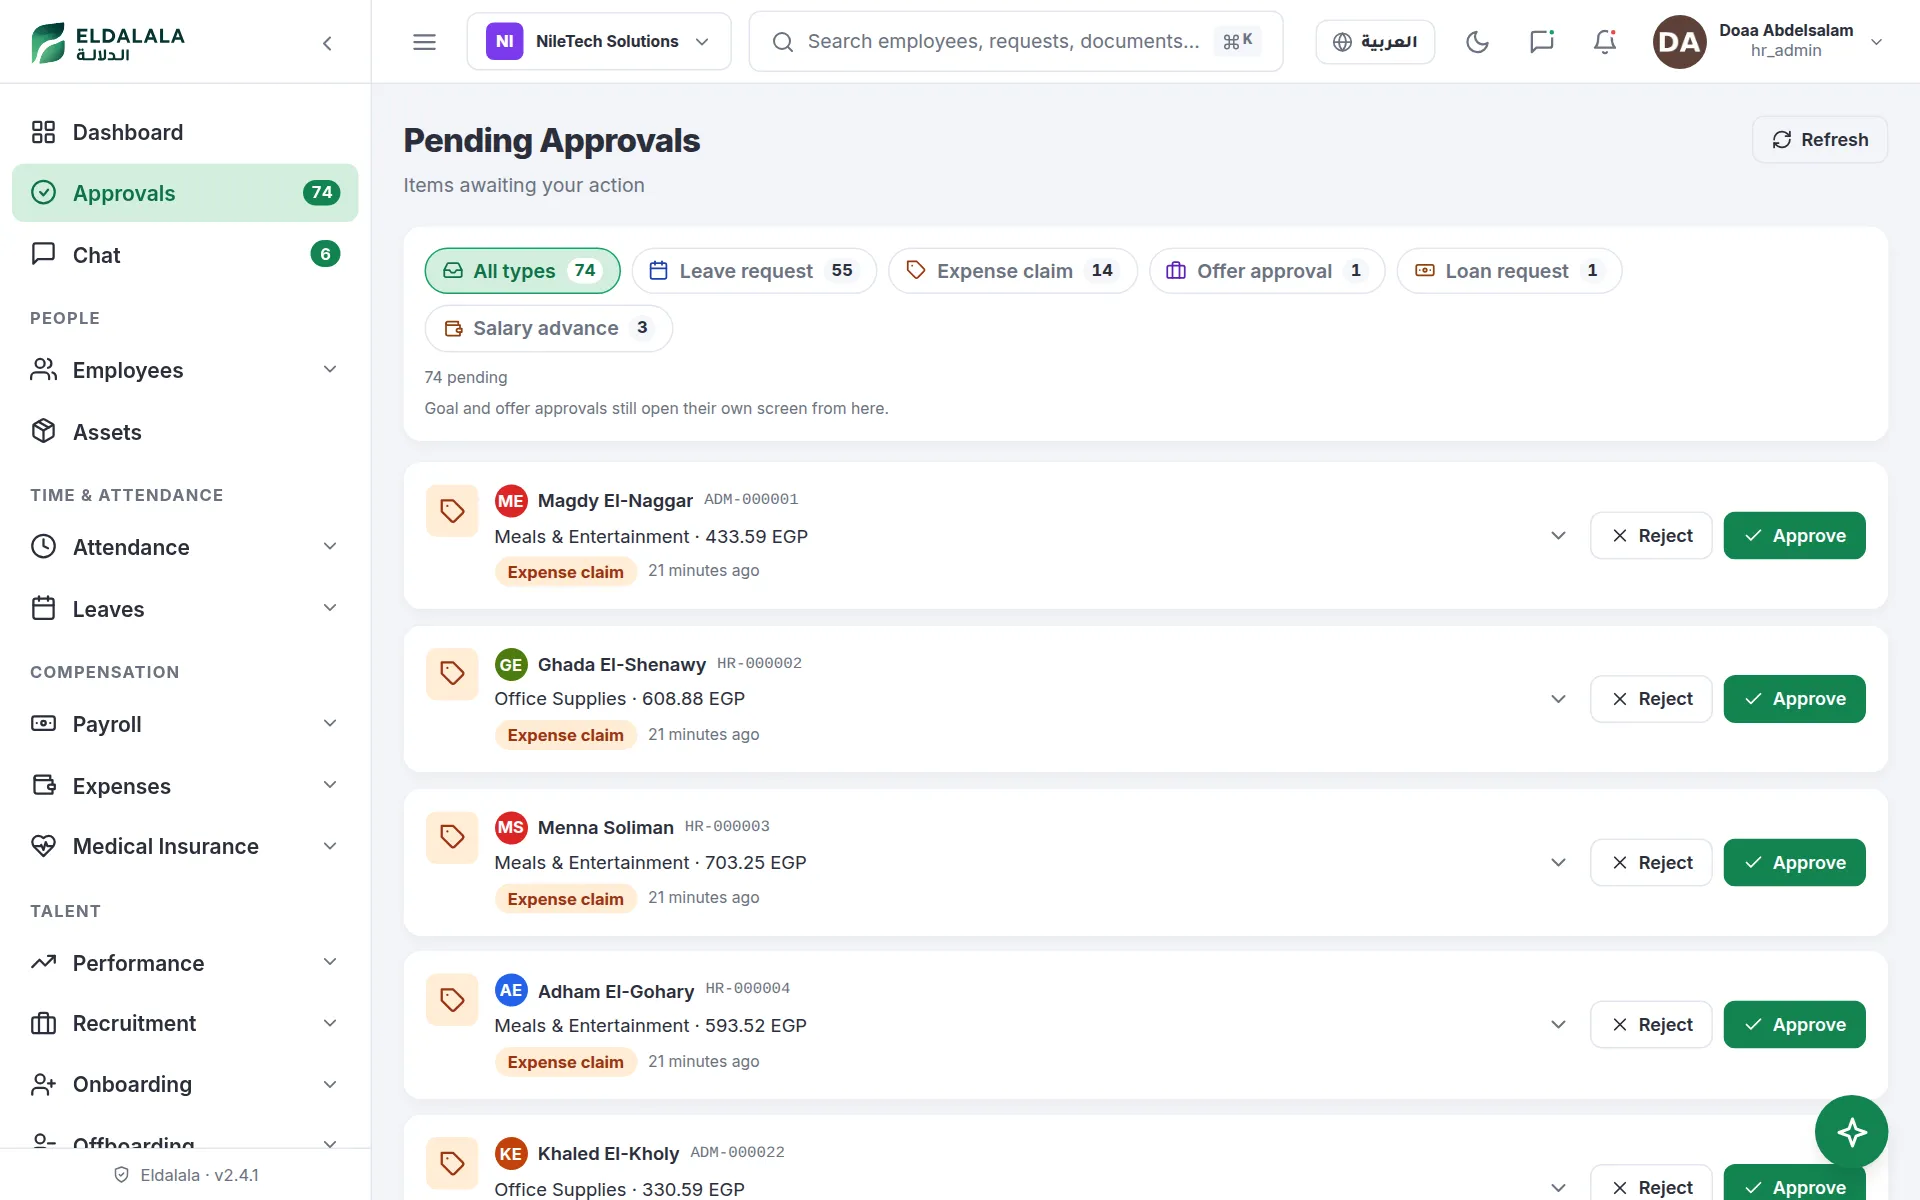Filter by Expense claim
This screenshot has height=1200, width=1920.
click(x=1013, y=271)
